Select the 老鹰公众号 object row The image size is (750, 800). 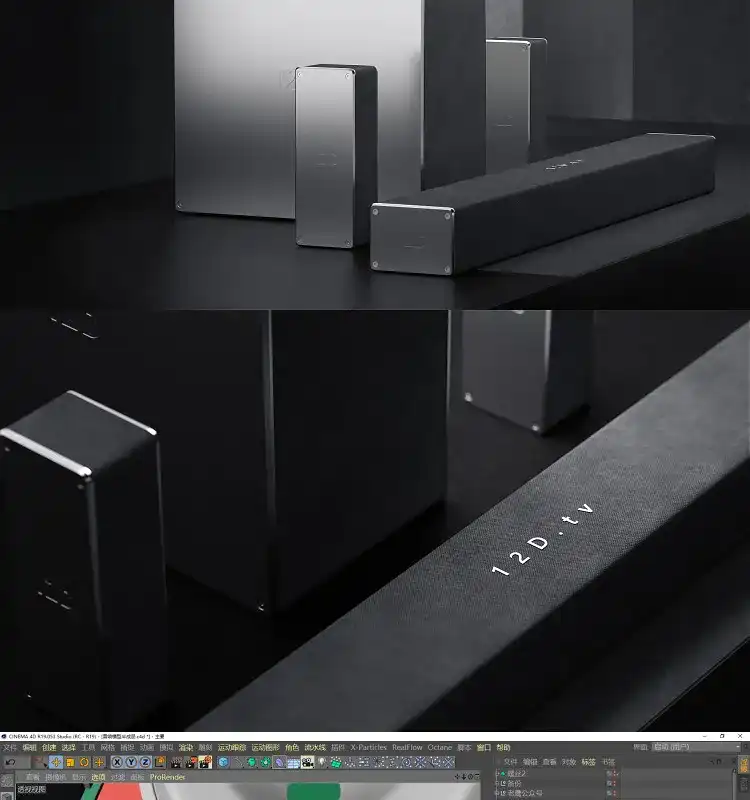point(524,793)
